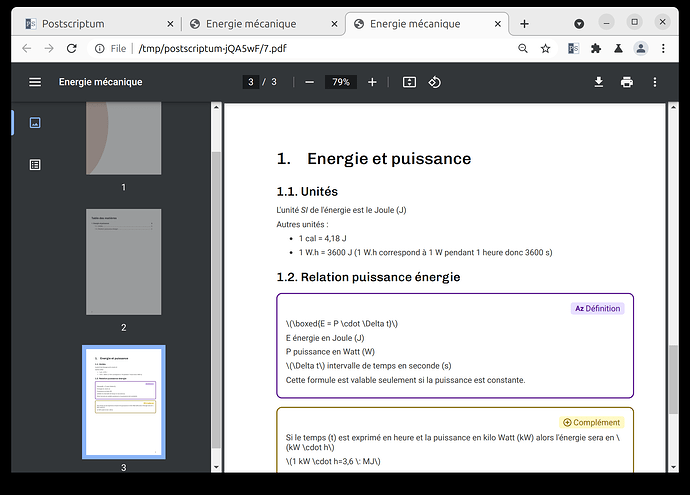The image size is (690, 495).
Task: Download the PDF file
Action: tap(598, 82)
